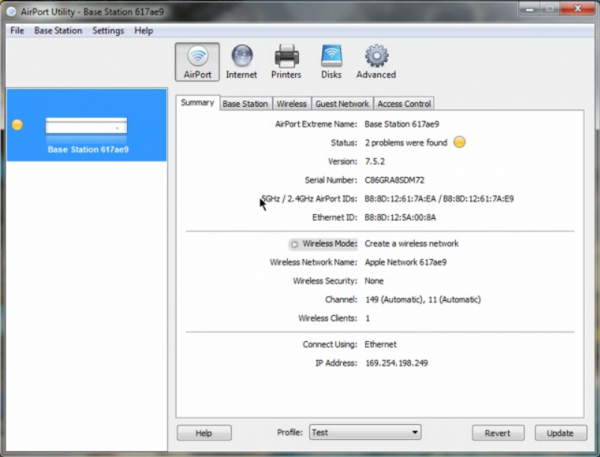
Task: Open the Disks toolbar icon
Action: tap(331, 62)
